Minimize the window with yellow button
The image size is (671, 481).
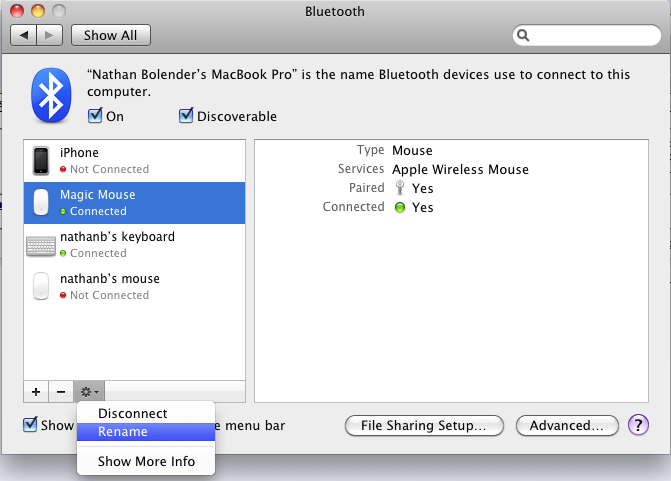(38, 11)
